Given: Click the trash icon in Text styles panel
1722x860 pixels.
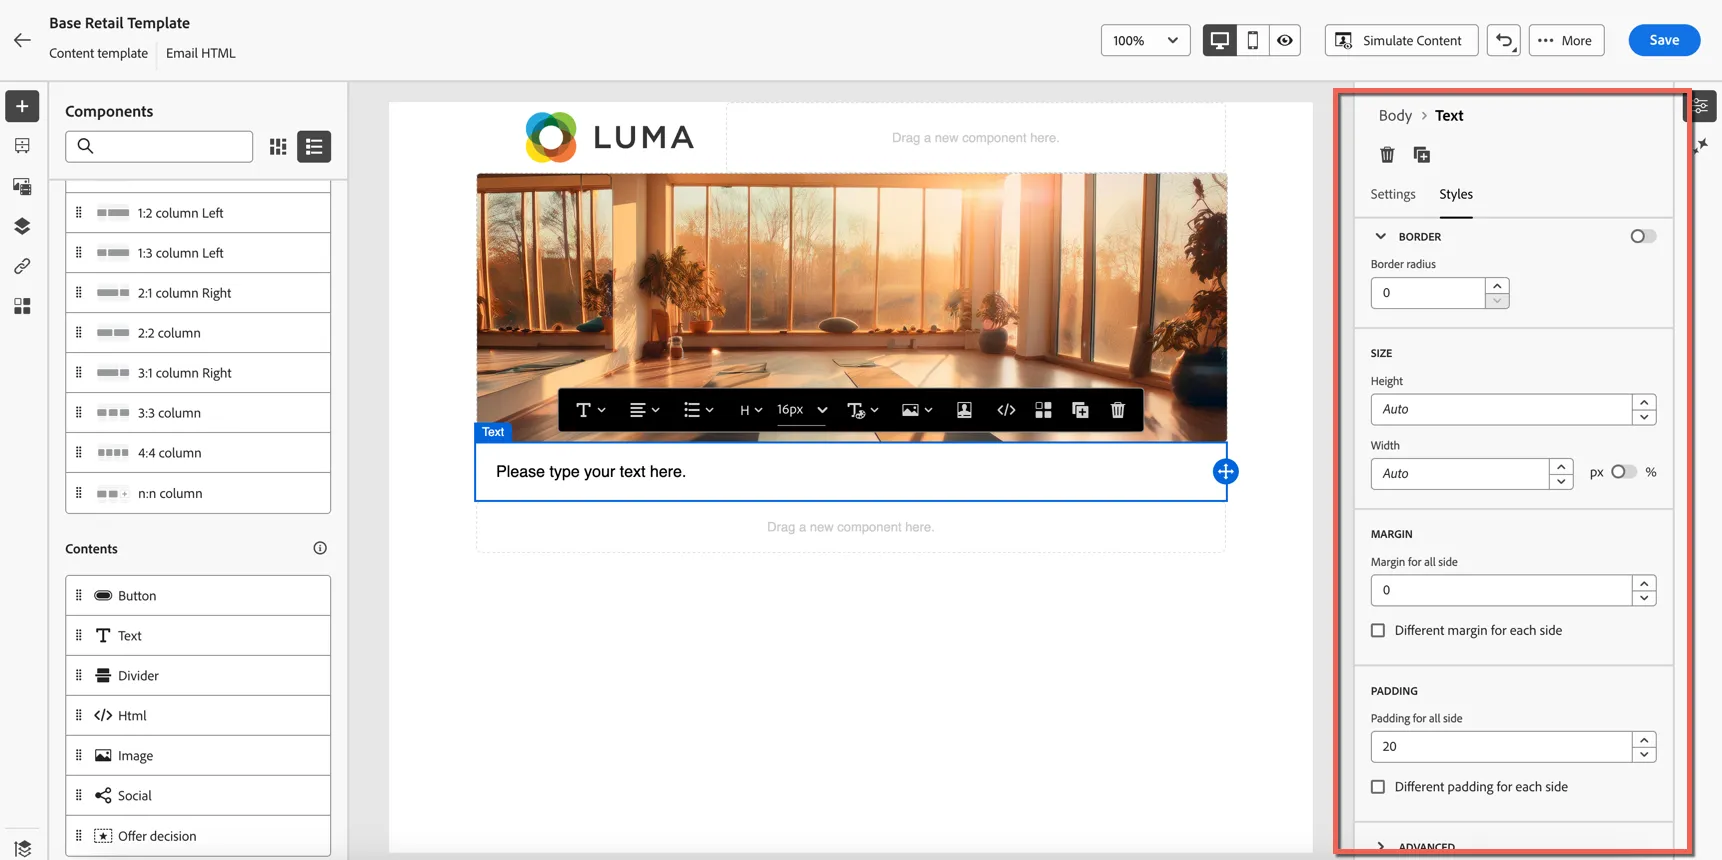Looking at the screenshot, I should click(1387, 154).
